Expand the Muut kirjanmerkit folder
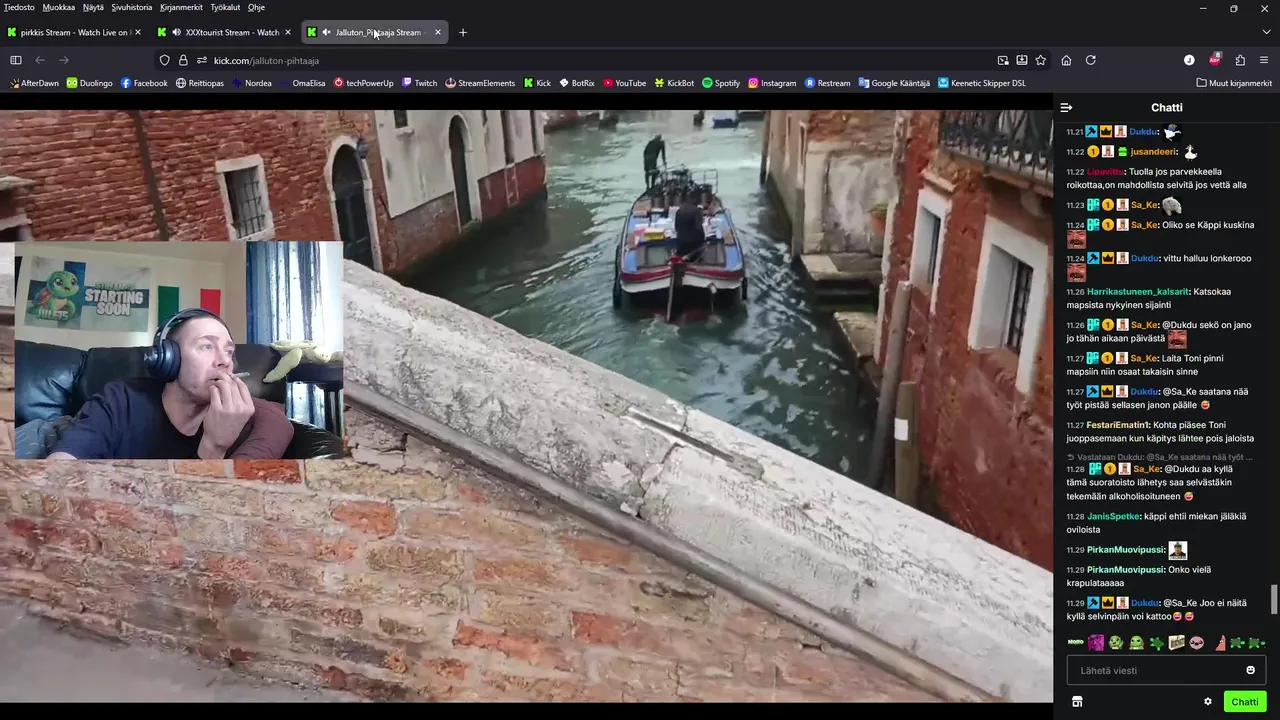This screenshot has width=1280, height=720. 1233,83
